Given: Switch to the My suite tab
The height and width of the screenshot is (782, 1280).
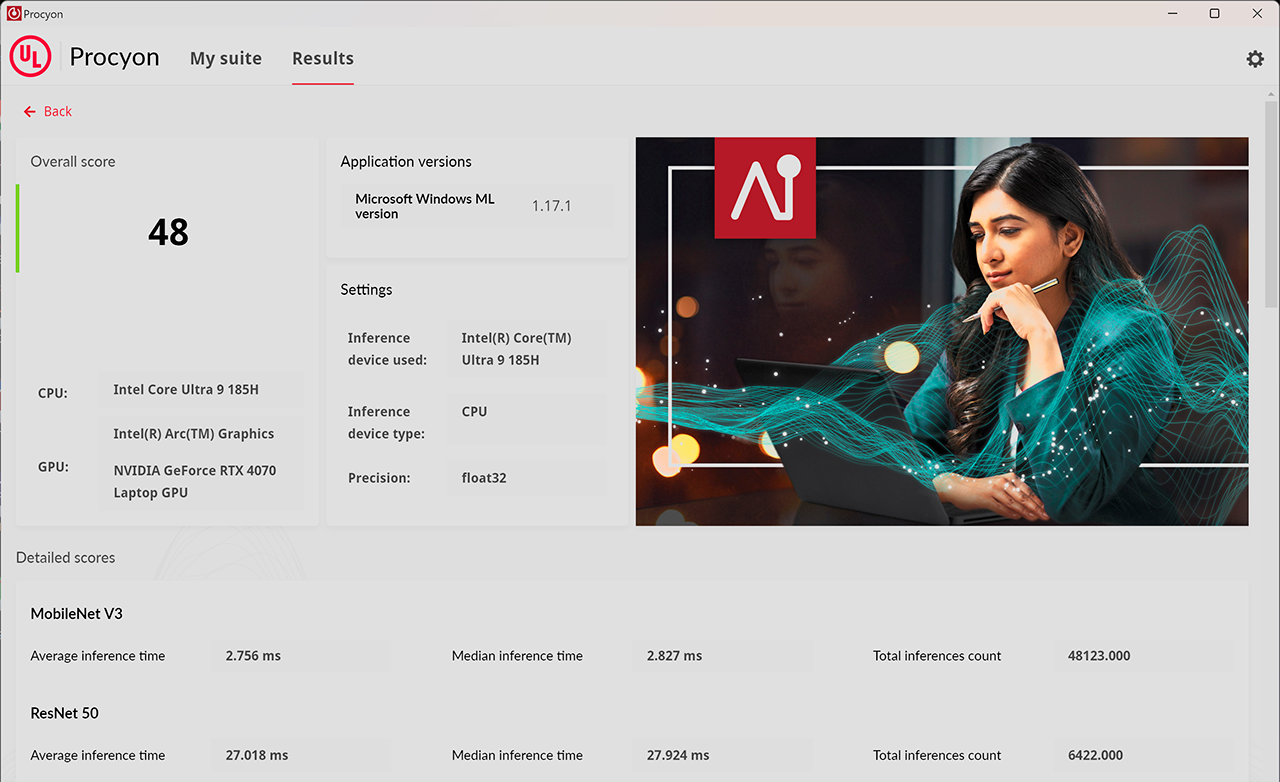Looking at the screenshot, I should [x=226, y=58].
